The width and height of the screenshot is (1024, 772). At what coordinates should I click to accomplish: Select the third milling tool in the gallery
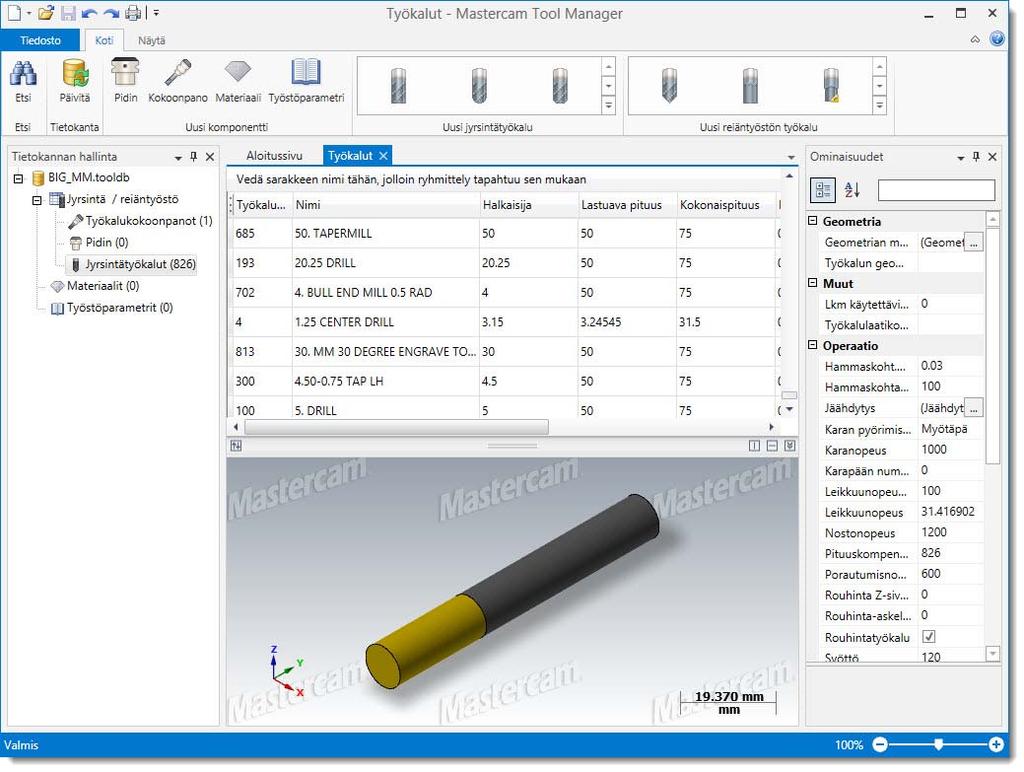click(560, 86)
